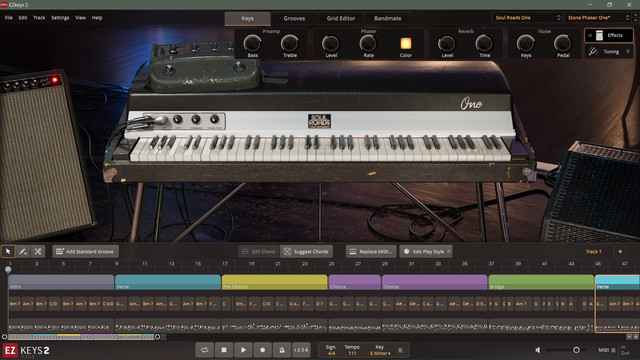Click the Replace MIDI button
This screenshot has width=640, height=360.
[371, 251]
